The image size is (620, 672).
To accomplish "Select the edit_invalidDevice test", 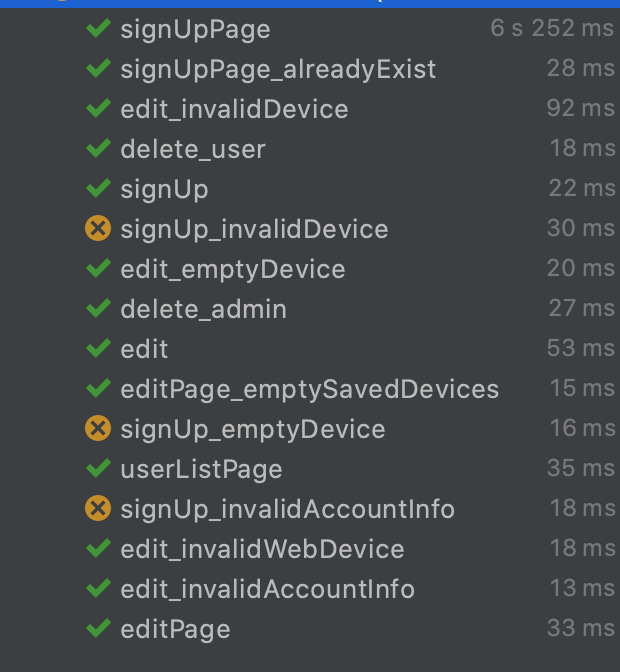I will tap(234, 109).
